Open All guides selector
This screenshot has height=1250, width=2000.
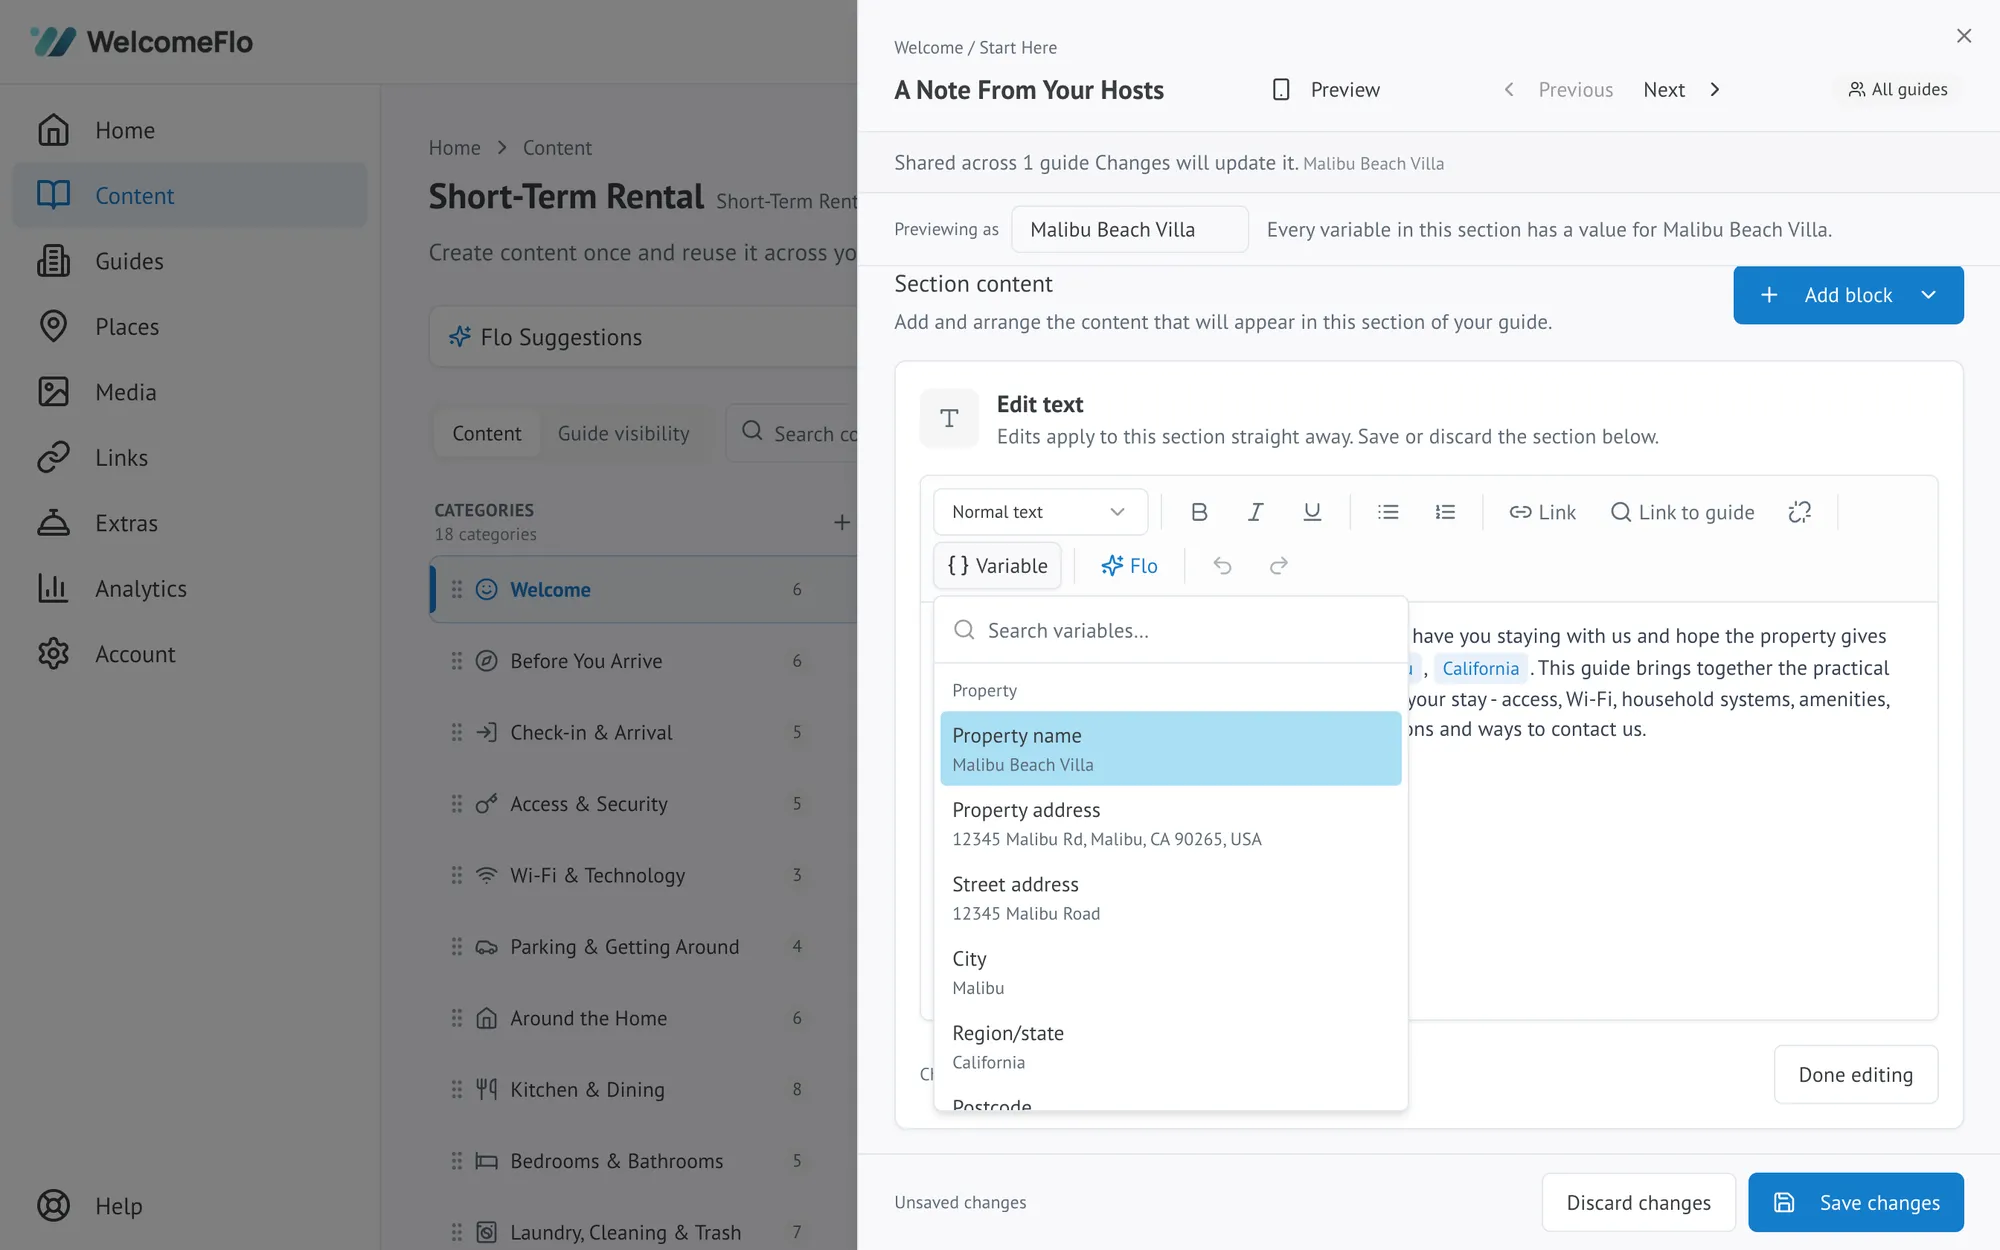(1898, 90)
